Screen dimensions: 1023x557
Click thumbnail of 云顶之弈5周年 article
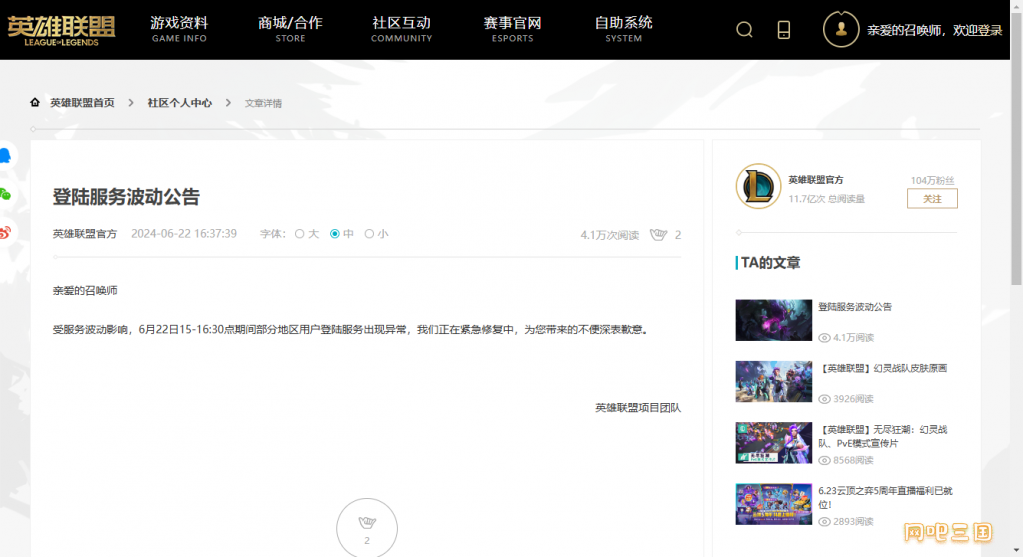click(x=774, y=504)
